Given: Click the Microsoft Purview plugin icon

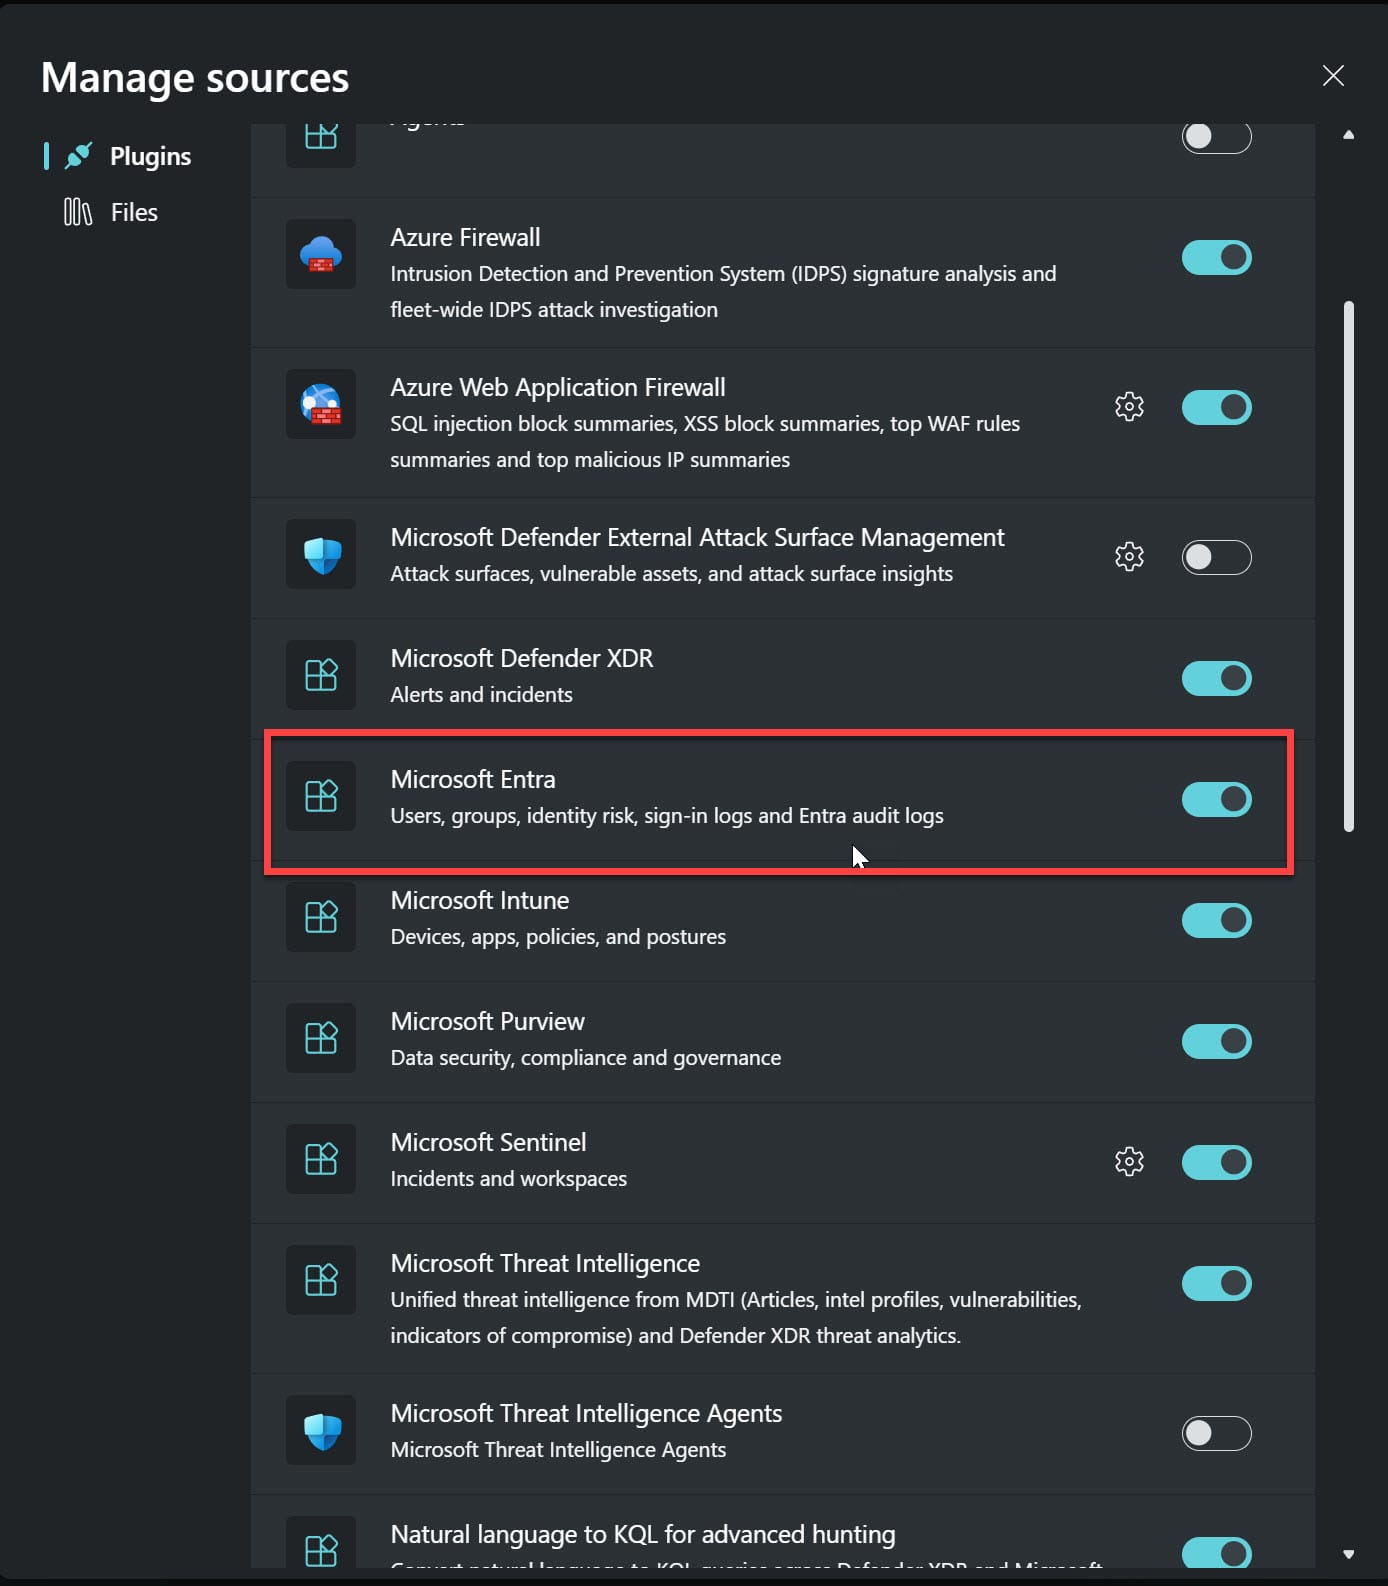Looking at the screenshot, I should [x=321, y=1038].
